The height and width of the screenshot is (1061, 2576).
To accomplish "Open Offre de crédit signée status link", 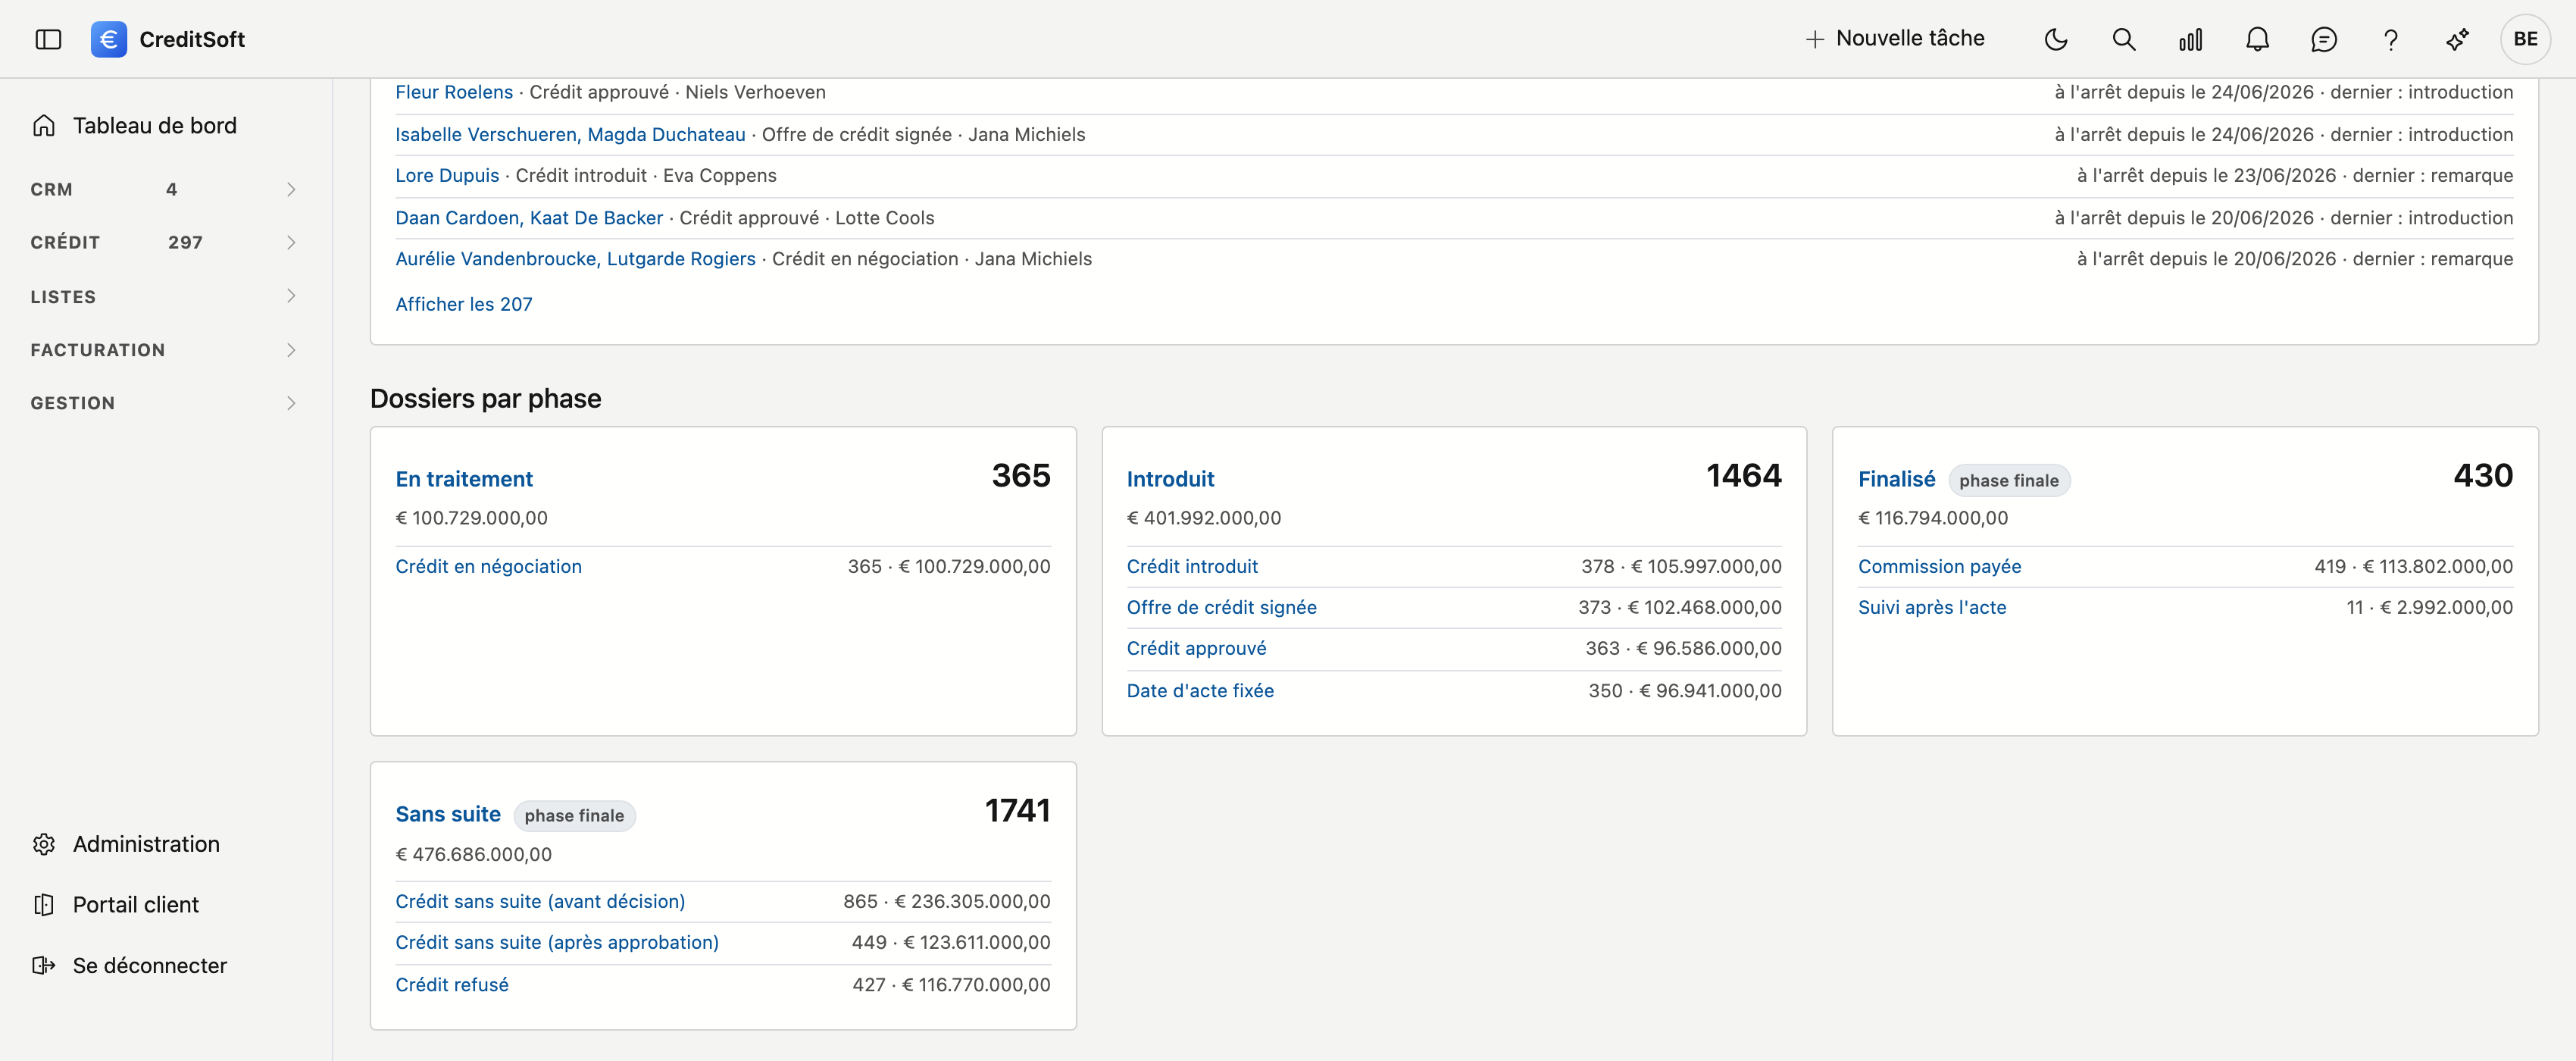I will 1221,607.
